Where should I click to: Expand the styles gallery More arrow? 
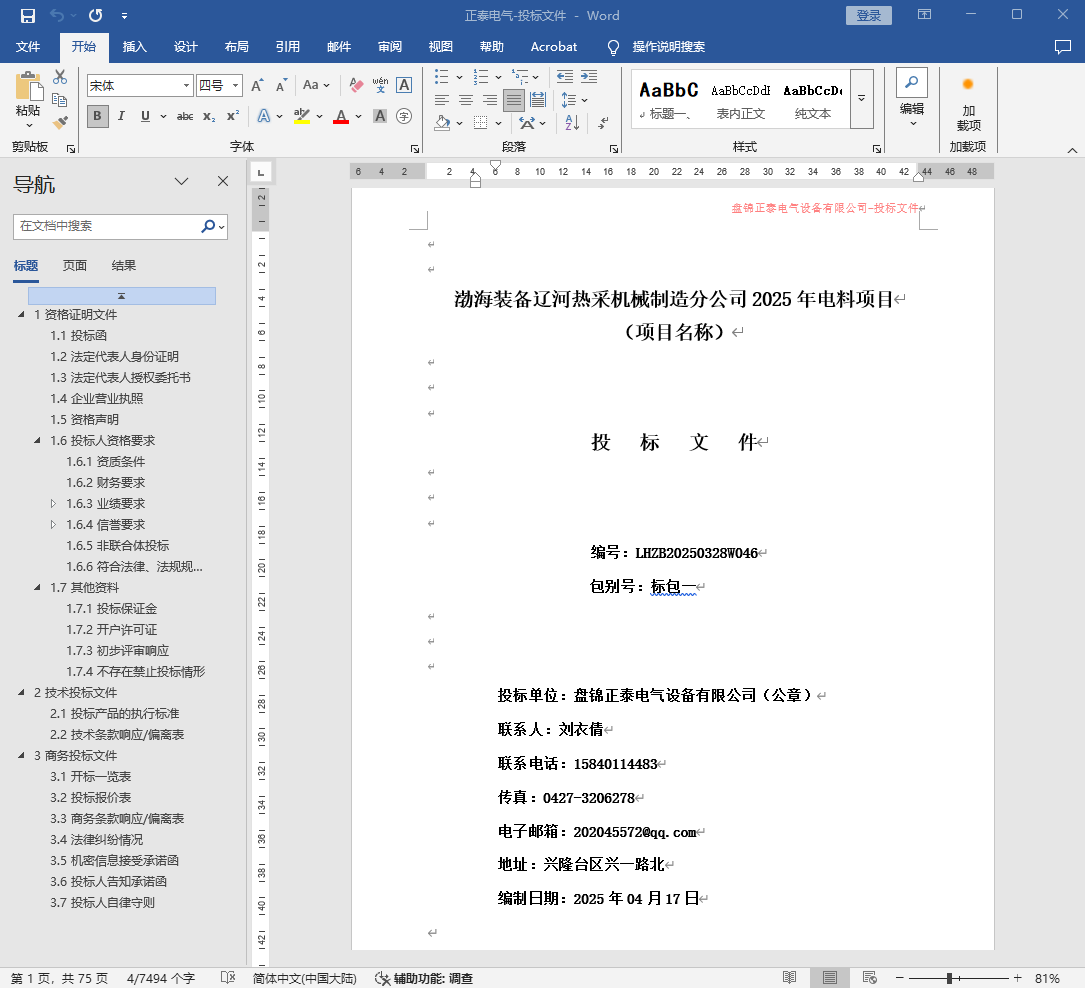861,99
